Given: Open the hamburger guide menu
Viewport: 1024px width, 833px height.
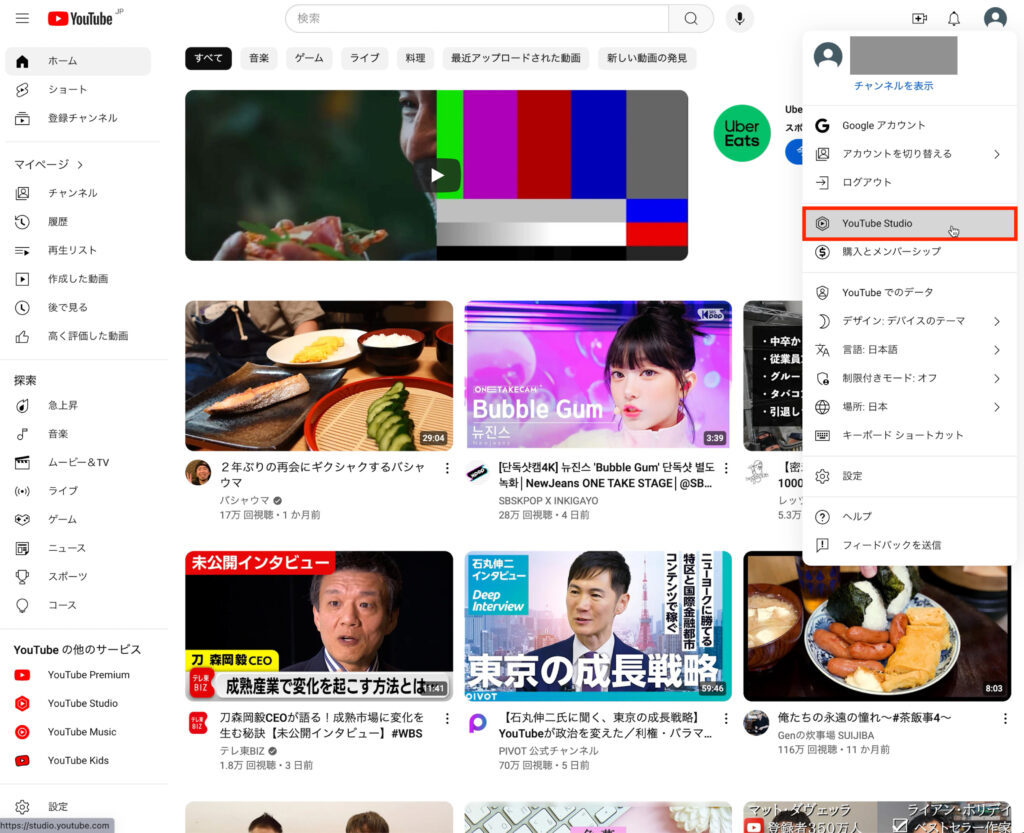Looking at the screenshot, I should 23,19.
